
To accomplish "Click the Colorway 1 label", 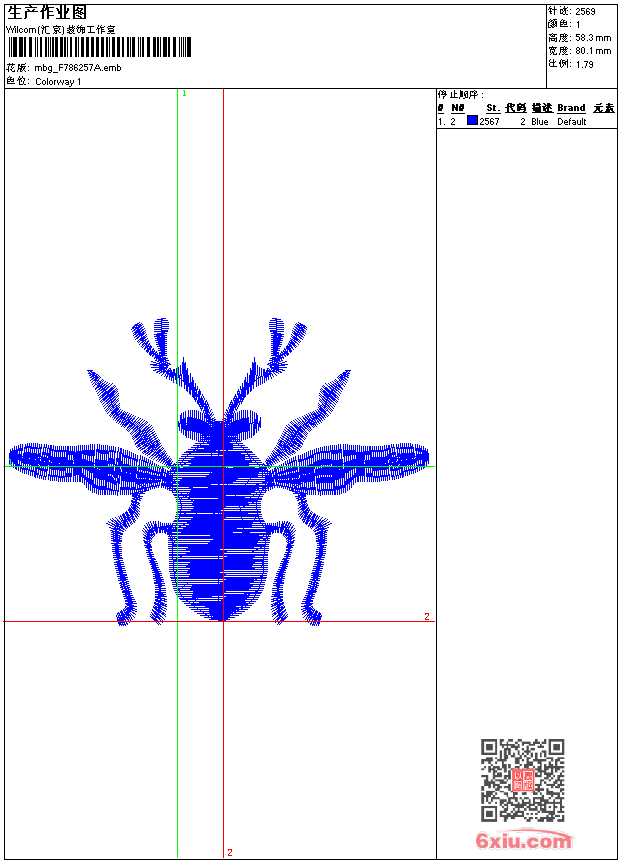I will click(x=58, y=81).
